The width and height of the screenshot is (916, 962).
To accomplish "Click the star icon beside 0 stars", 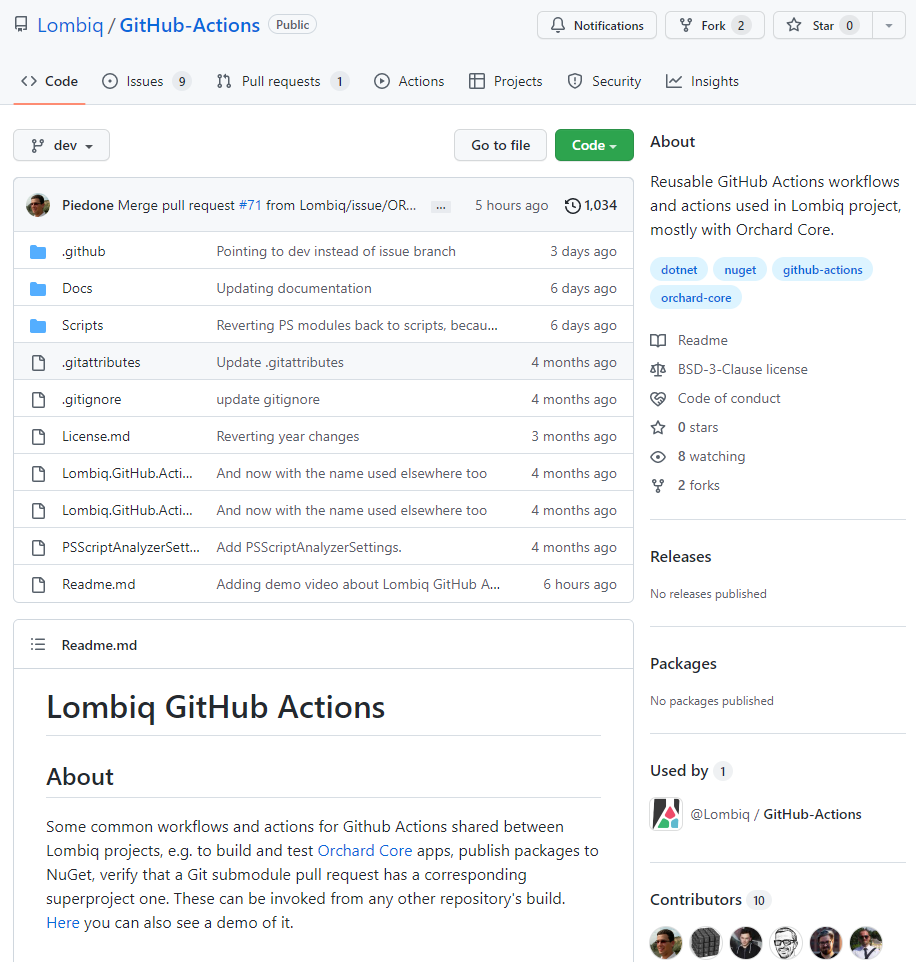I will tap(658, 428).
